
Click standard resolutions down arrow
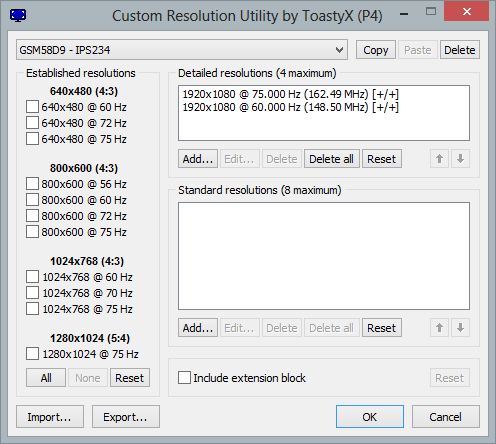[x=460, y=328]
